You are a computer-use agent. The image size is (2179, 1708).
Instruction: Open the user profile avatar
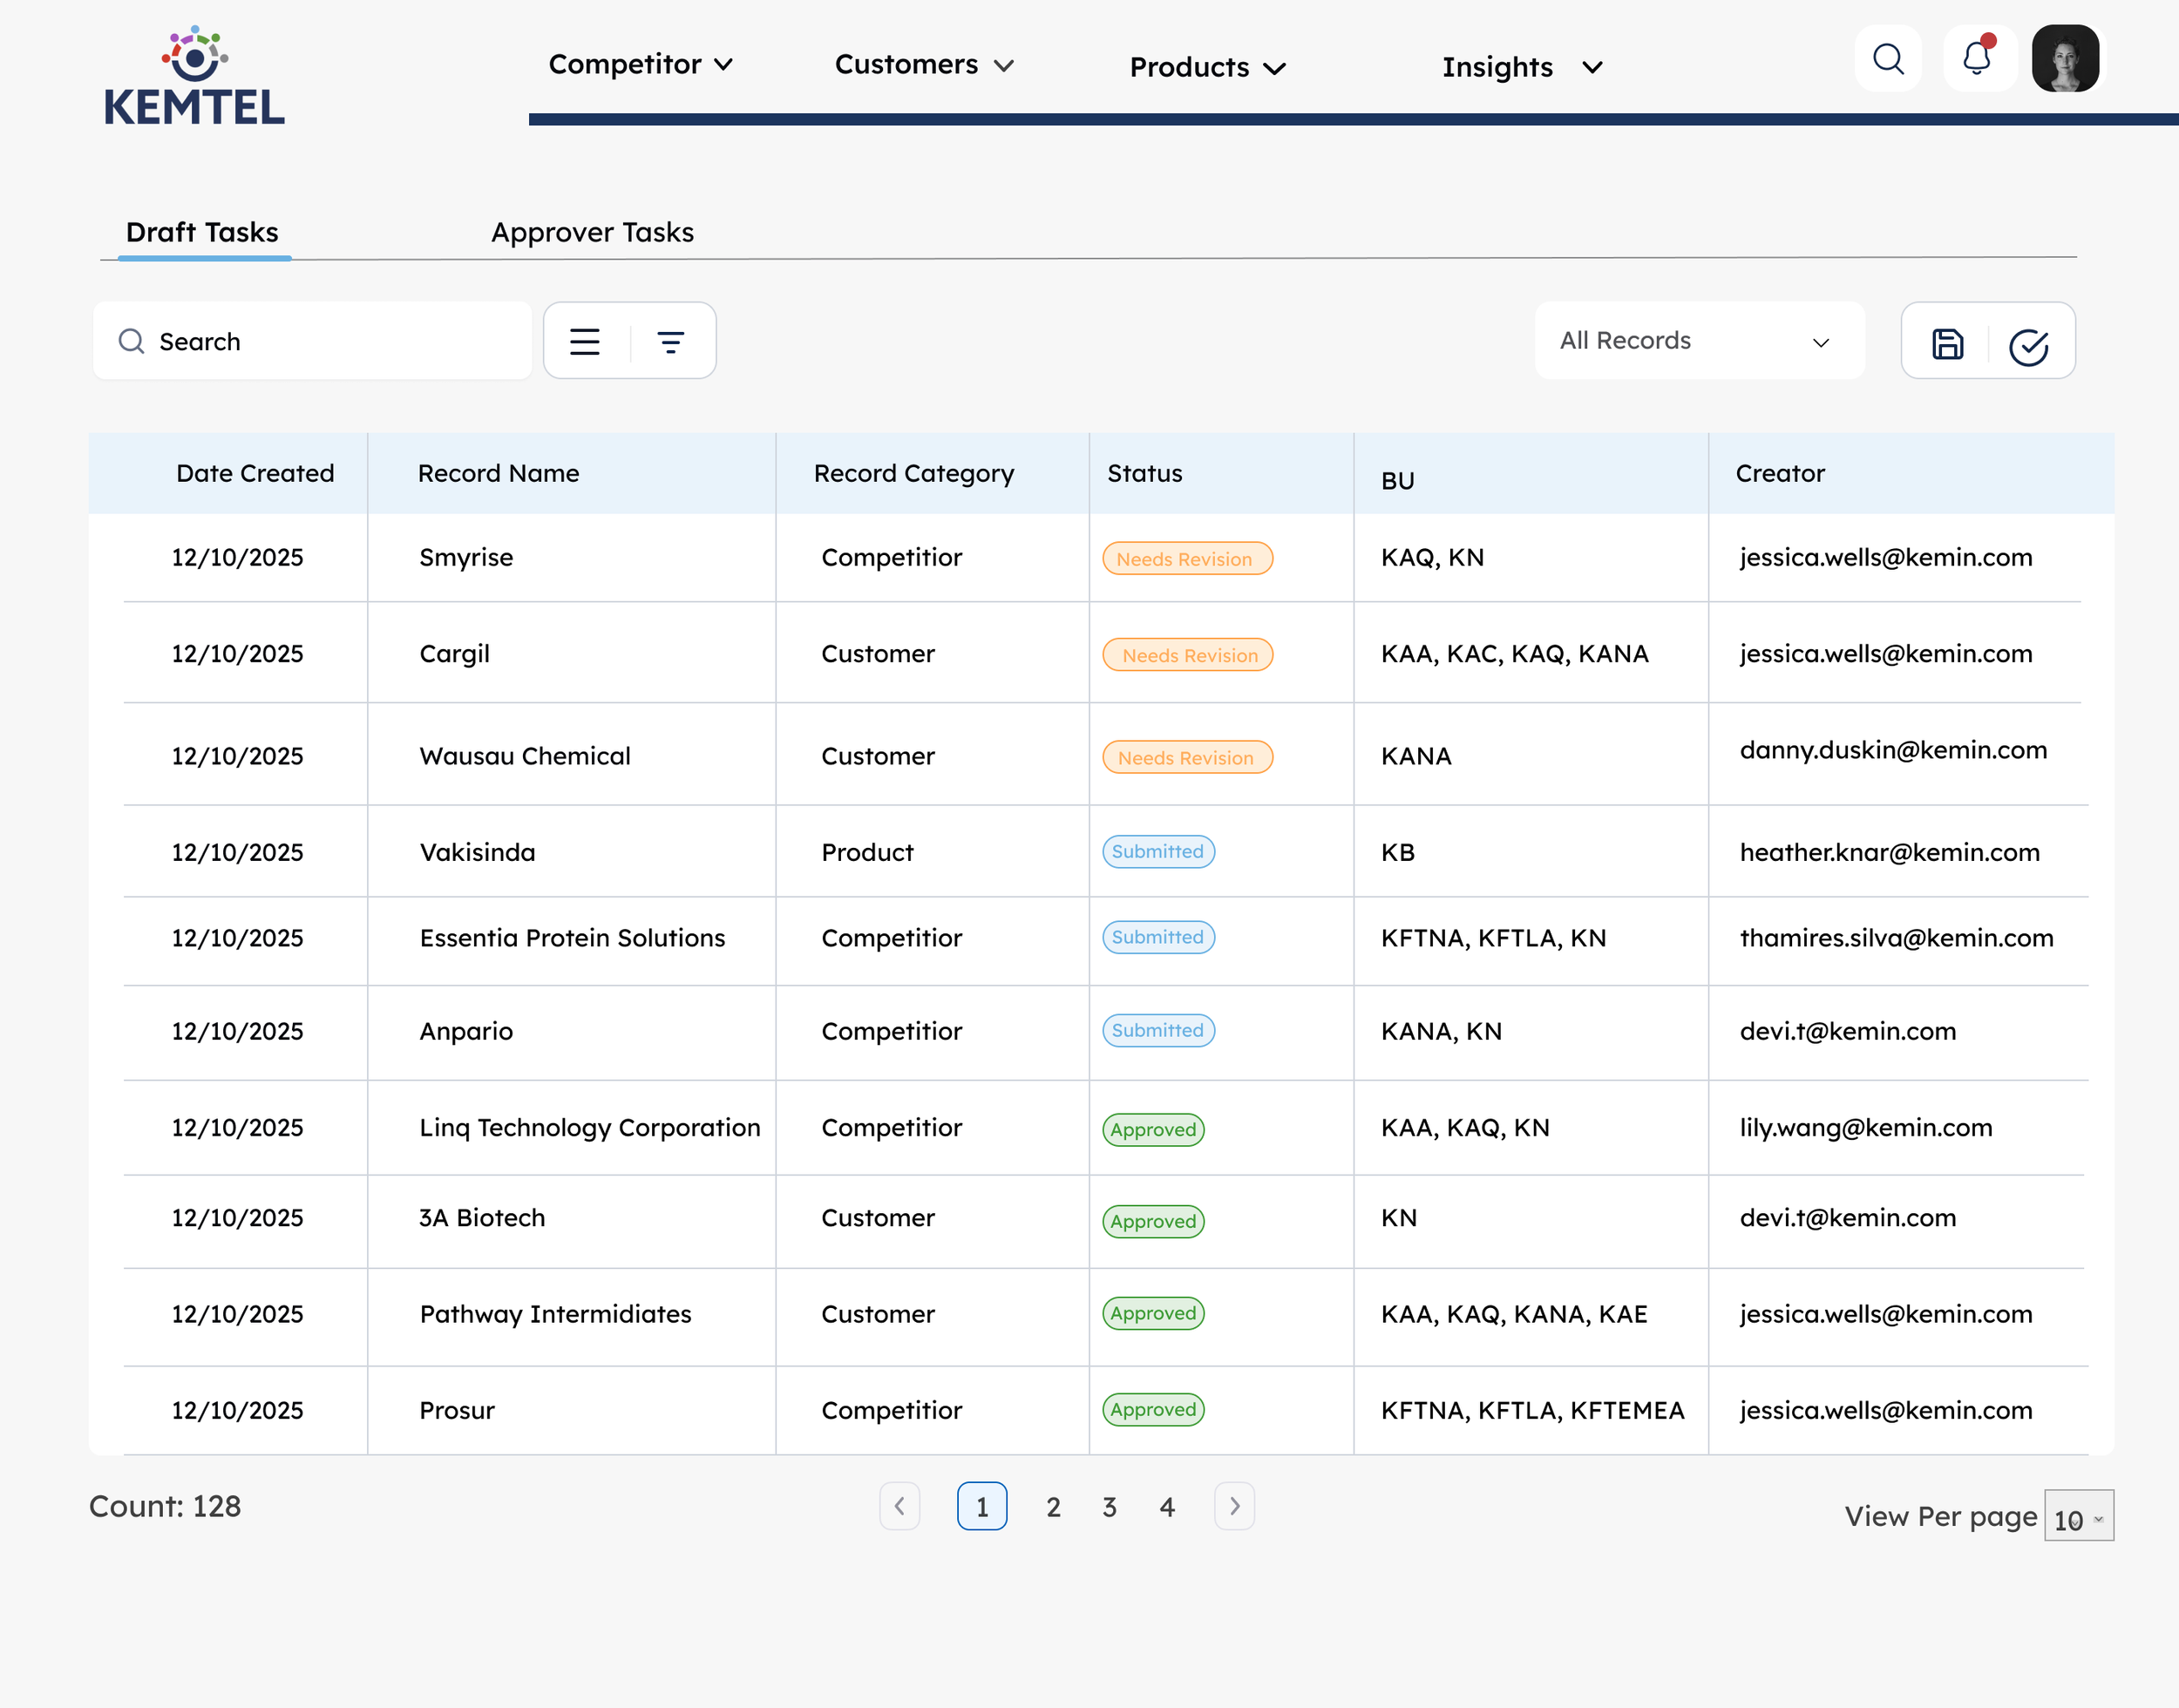click(2065, 59)
